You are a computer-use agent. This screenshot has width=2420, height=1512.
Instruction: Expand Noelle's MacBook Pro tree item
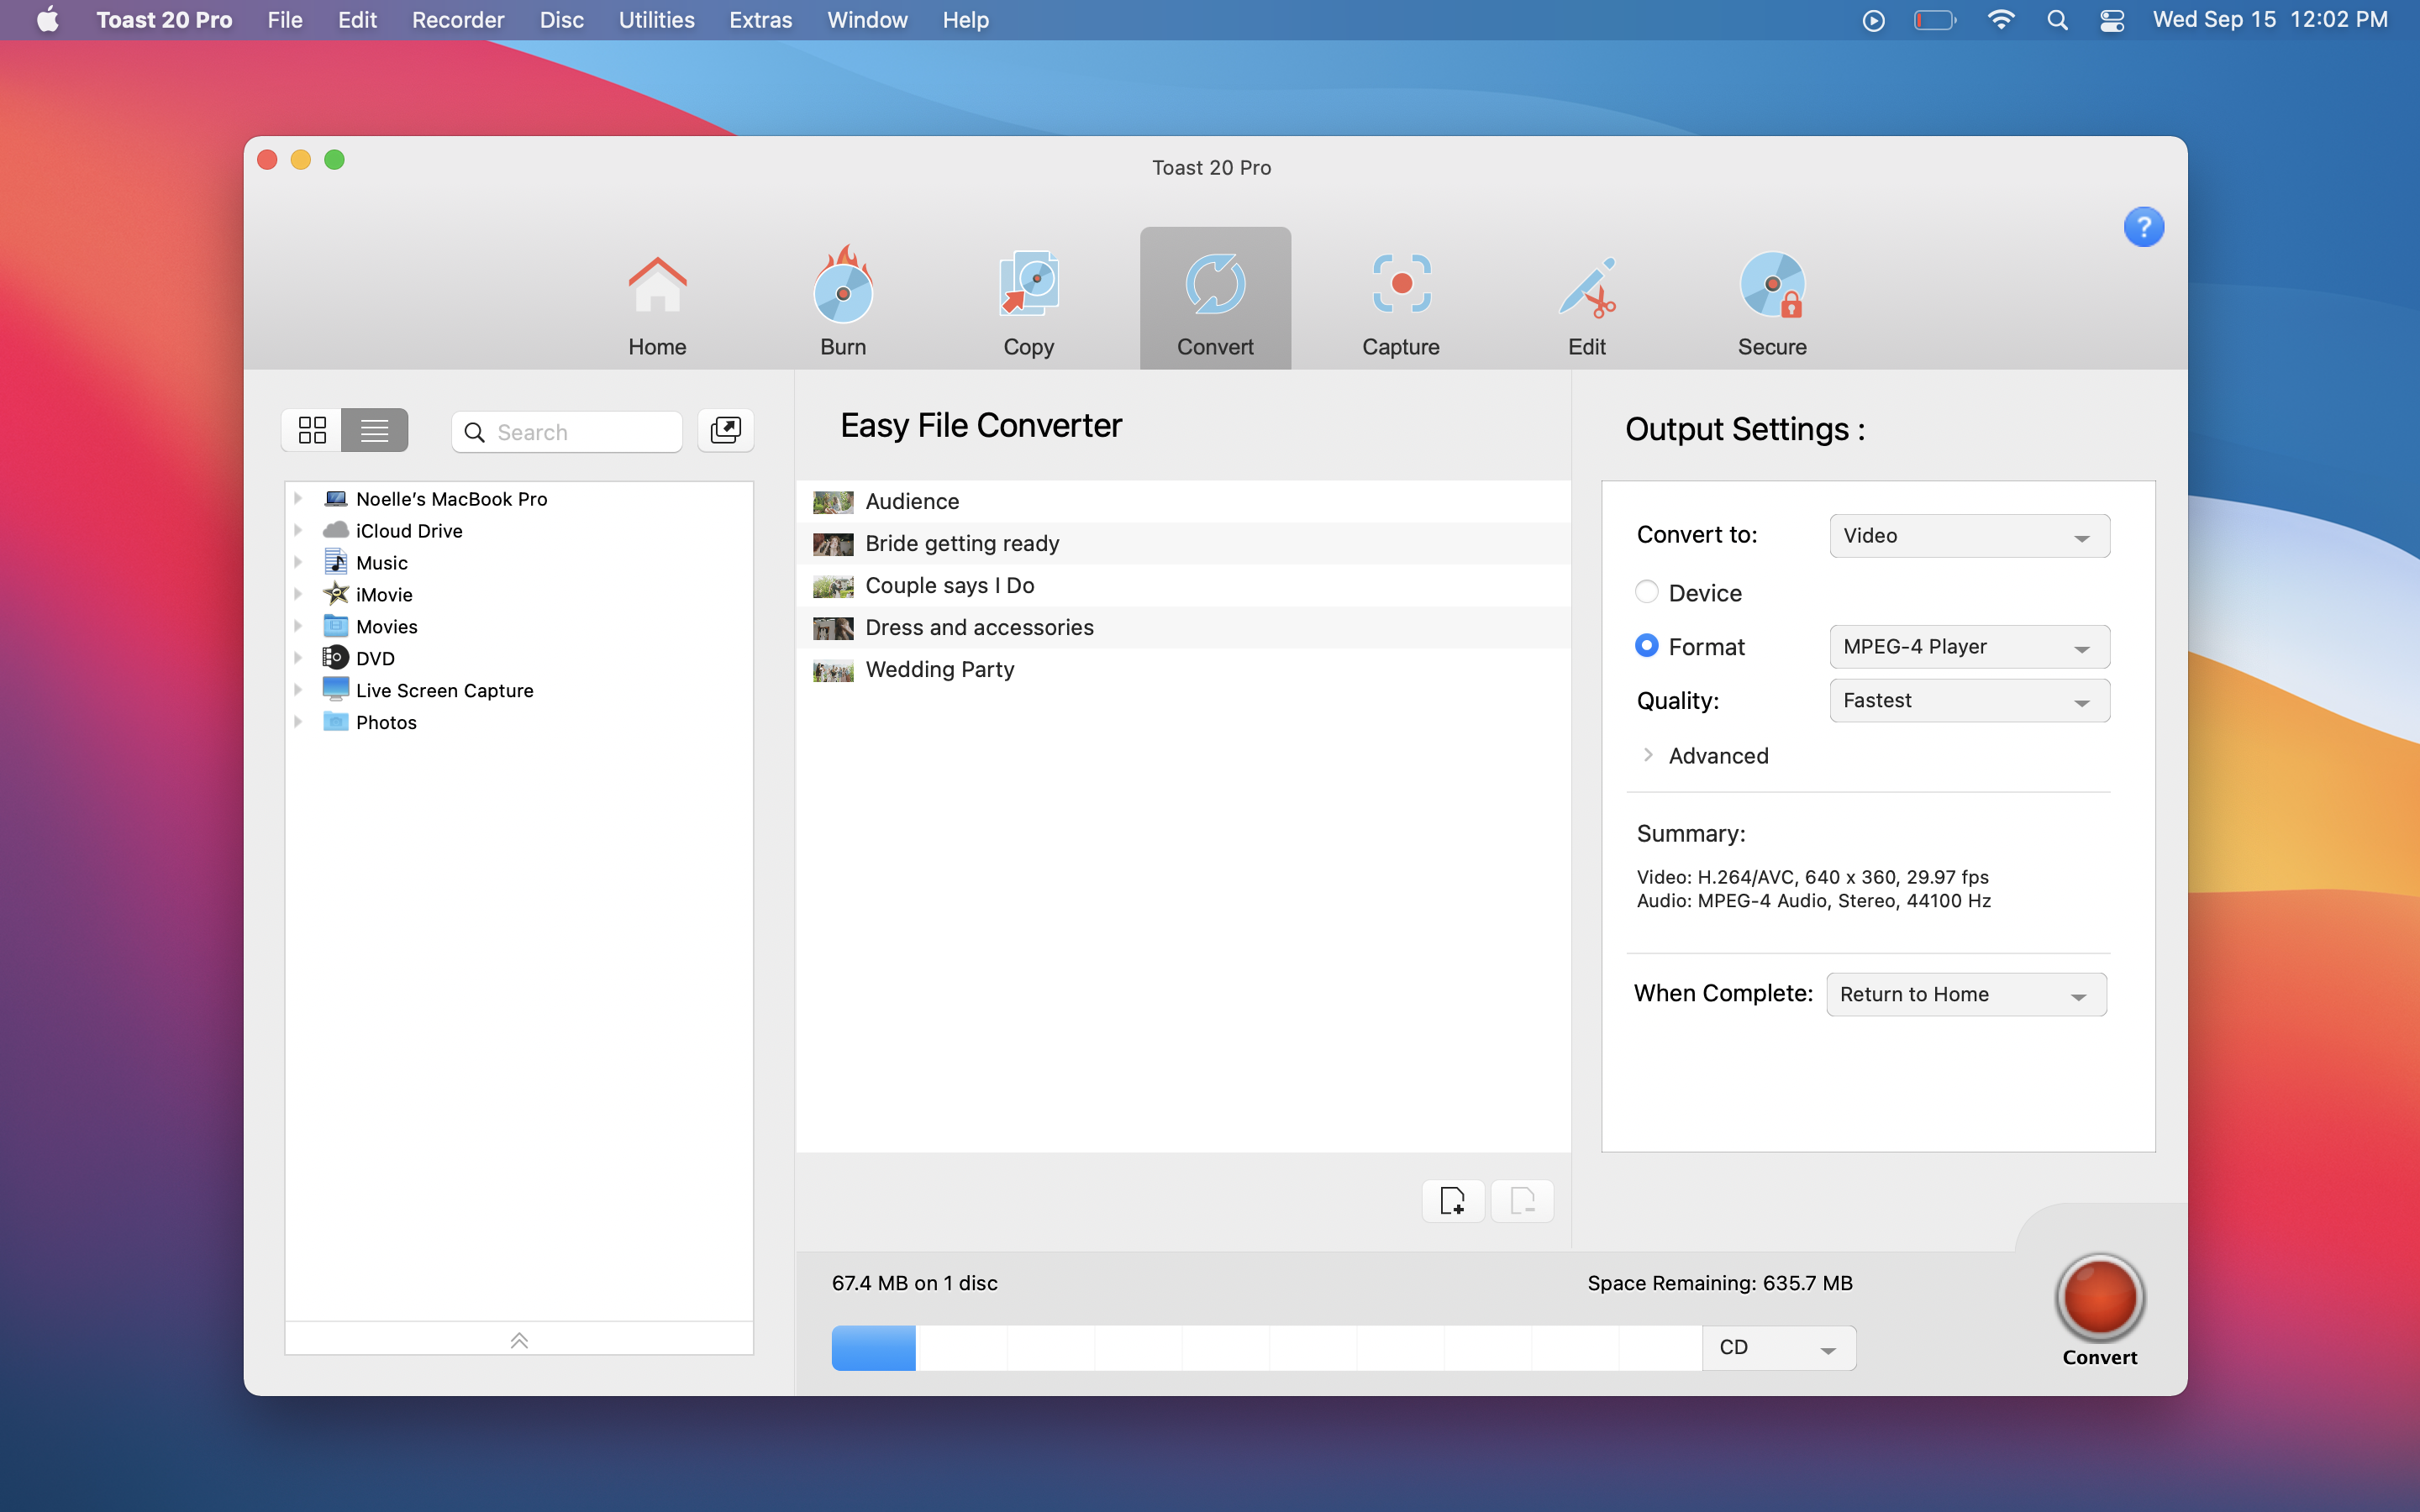click(298, 498)
